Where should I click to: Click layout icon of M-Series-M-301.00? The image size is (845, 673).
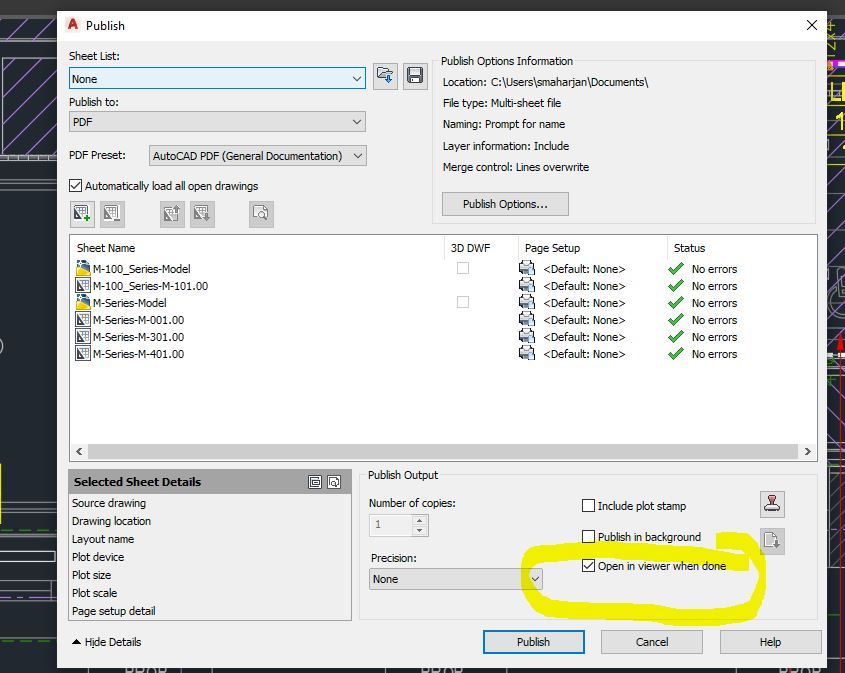point(83,337)
